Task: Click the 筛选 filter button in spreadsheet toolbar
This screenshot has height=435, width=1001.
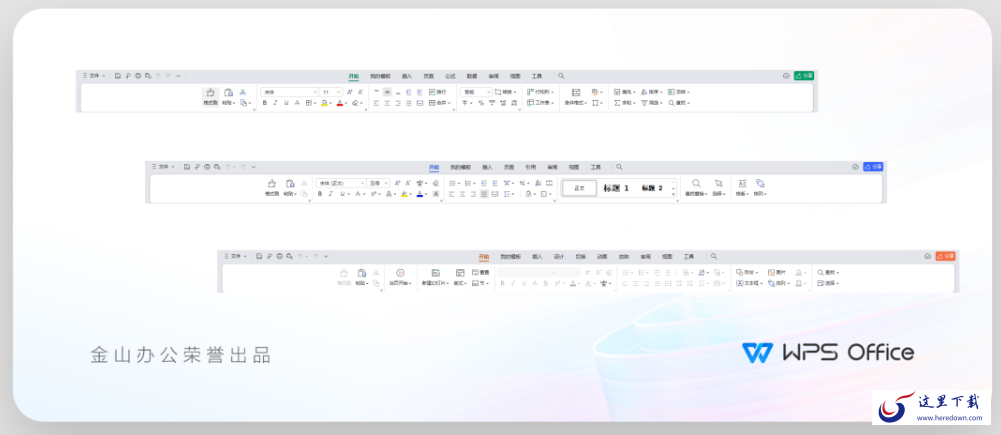Action: click(651, 103)
